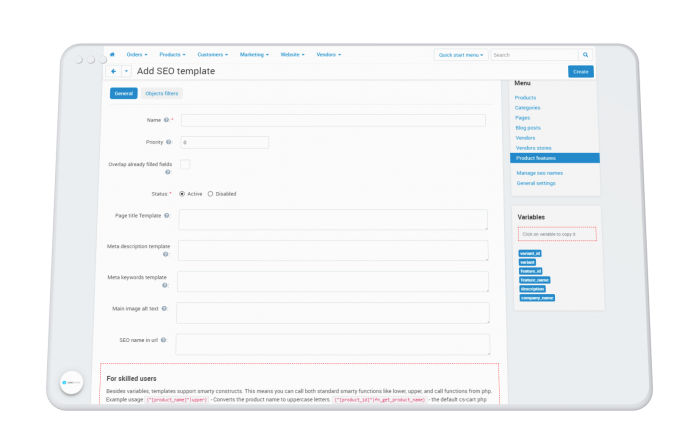The width and height of the screenshot is (700, 445).
Task: Open the Marketing menu
Action: [254, 54]
